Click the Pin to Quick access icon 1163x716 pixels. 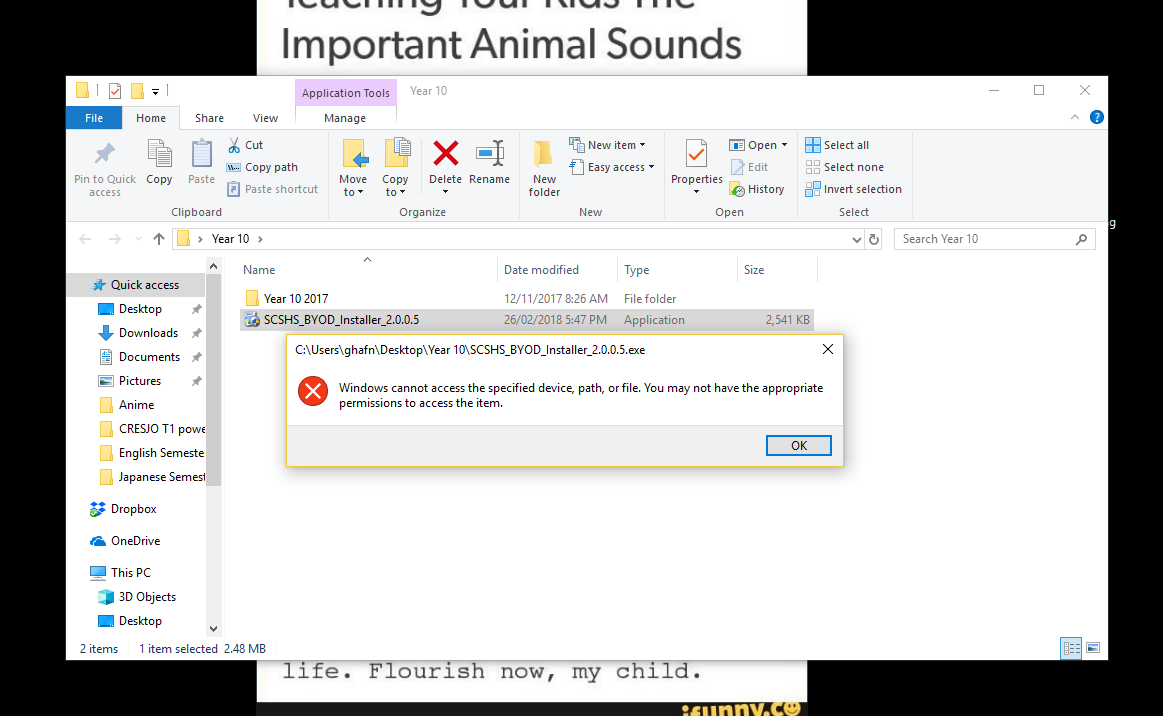105,154
